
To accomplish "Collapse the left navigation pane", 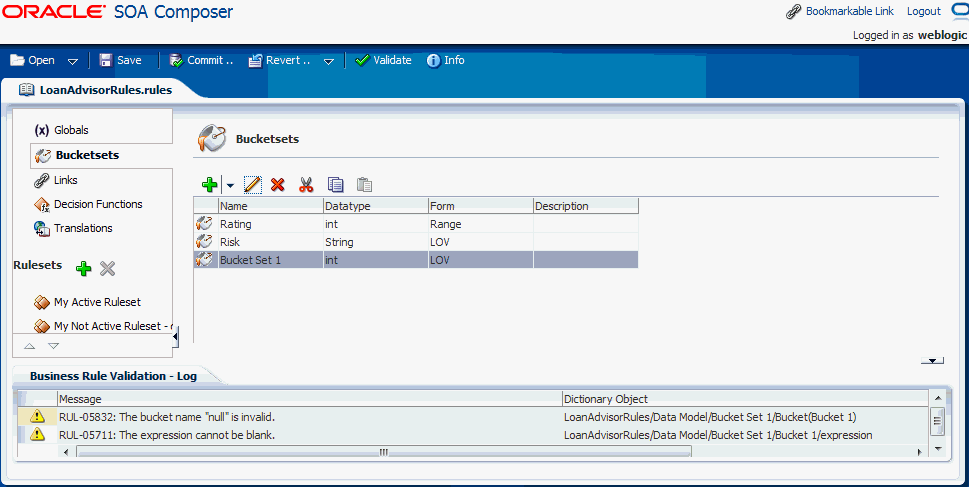I will coord(176,337).
